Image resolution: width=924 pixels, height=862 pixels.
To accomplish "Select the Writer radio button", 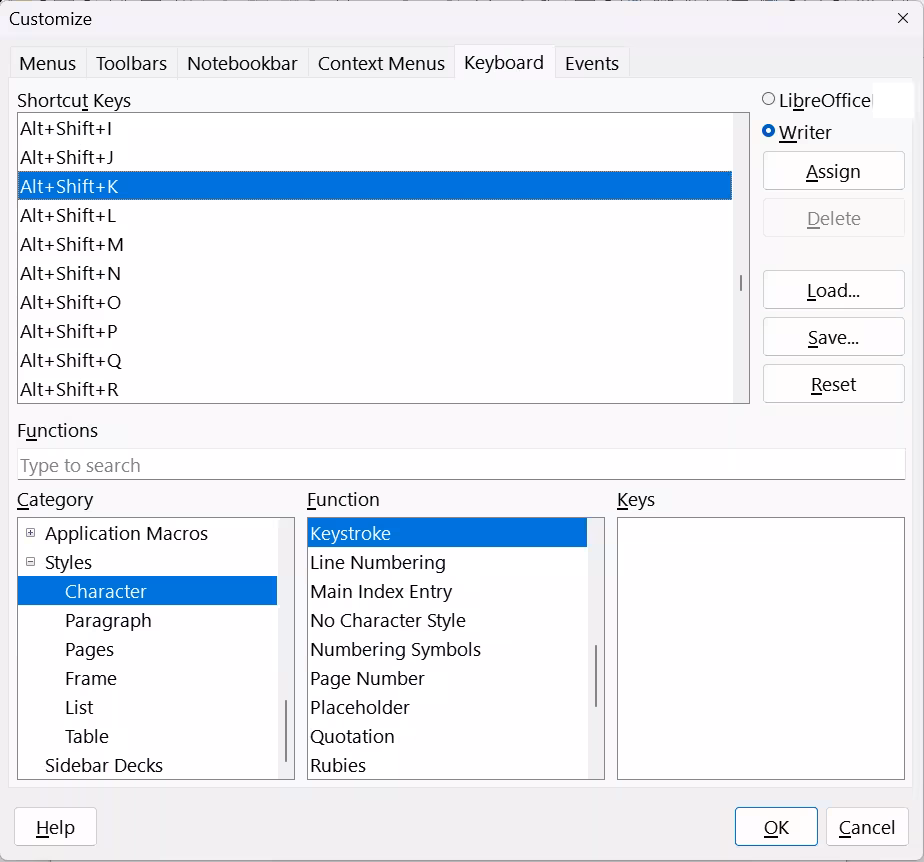I will click(x=768, y=131).
